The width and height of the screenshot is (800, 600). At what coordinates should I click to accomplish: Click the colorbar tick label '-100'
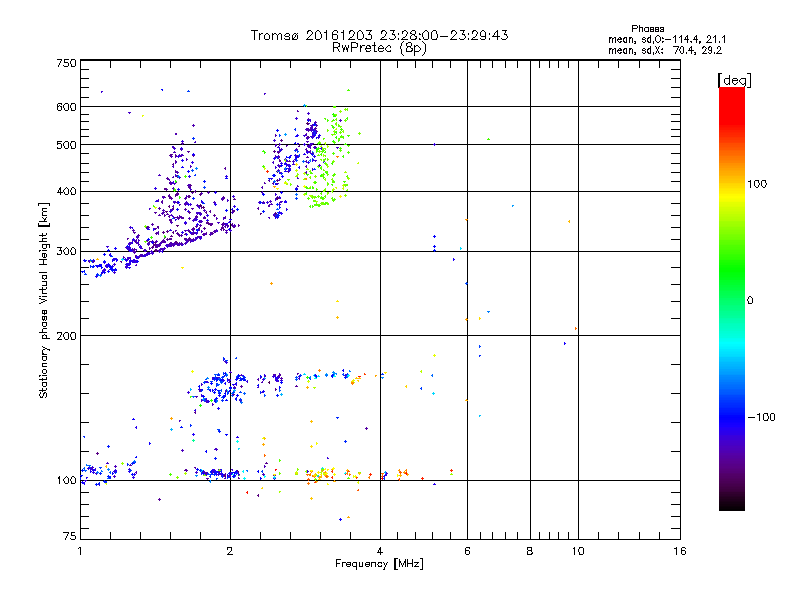(x=761, y=417)
